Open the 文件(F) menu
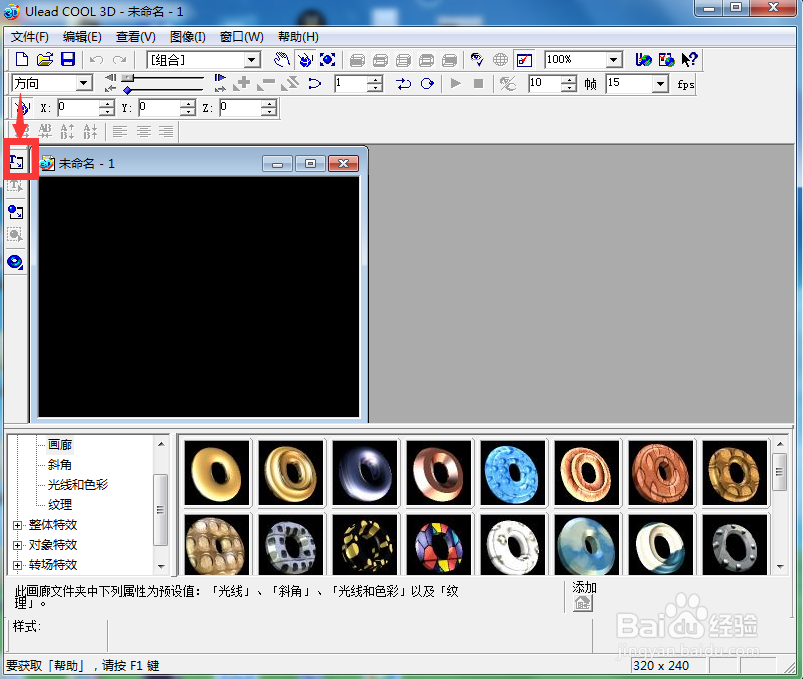The width and height of the screenshot is (803, 679). [x=30, y=37]
